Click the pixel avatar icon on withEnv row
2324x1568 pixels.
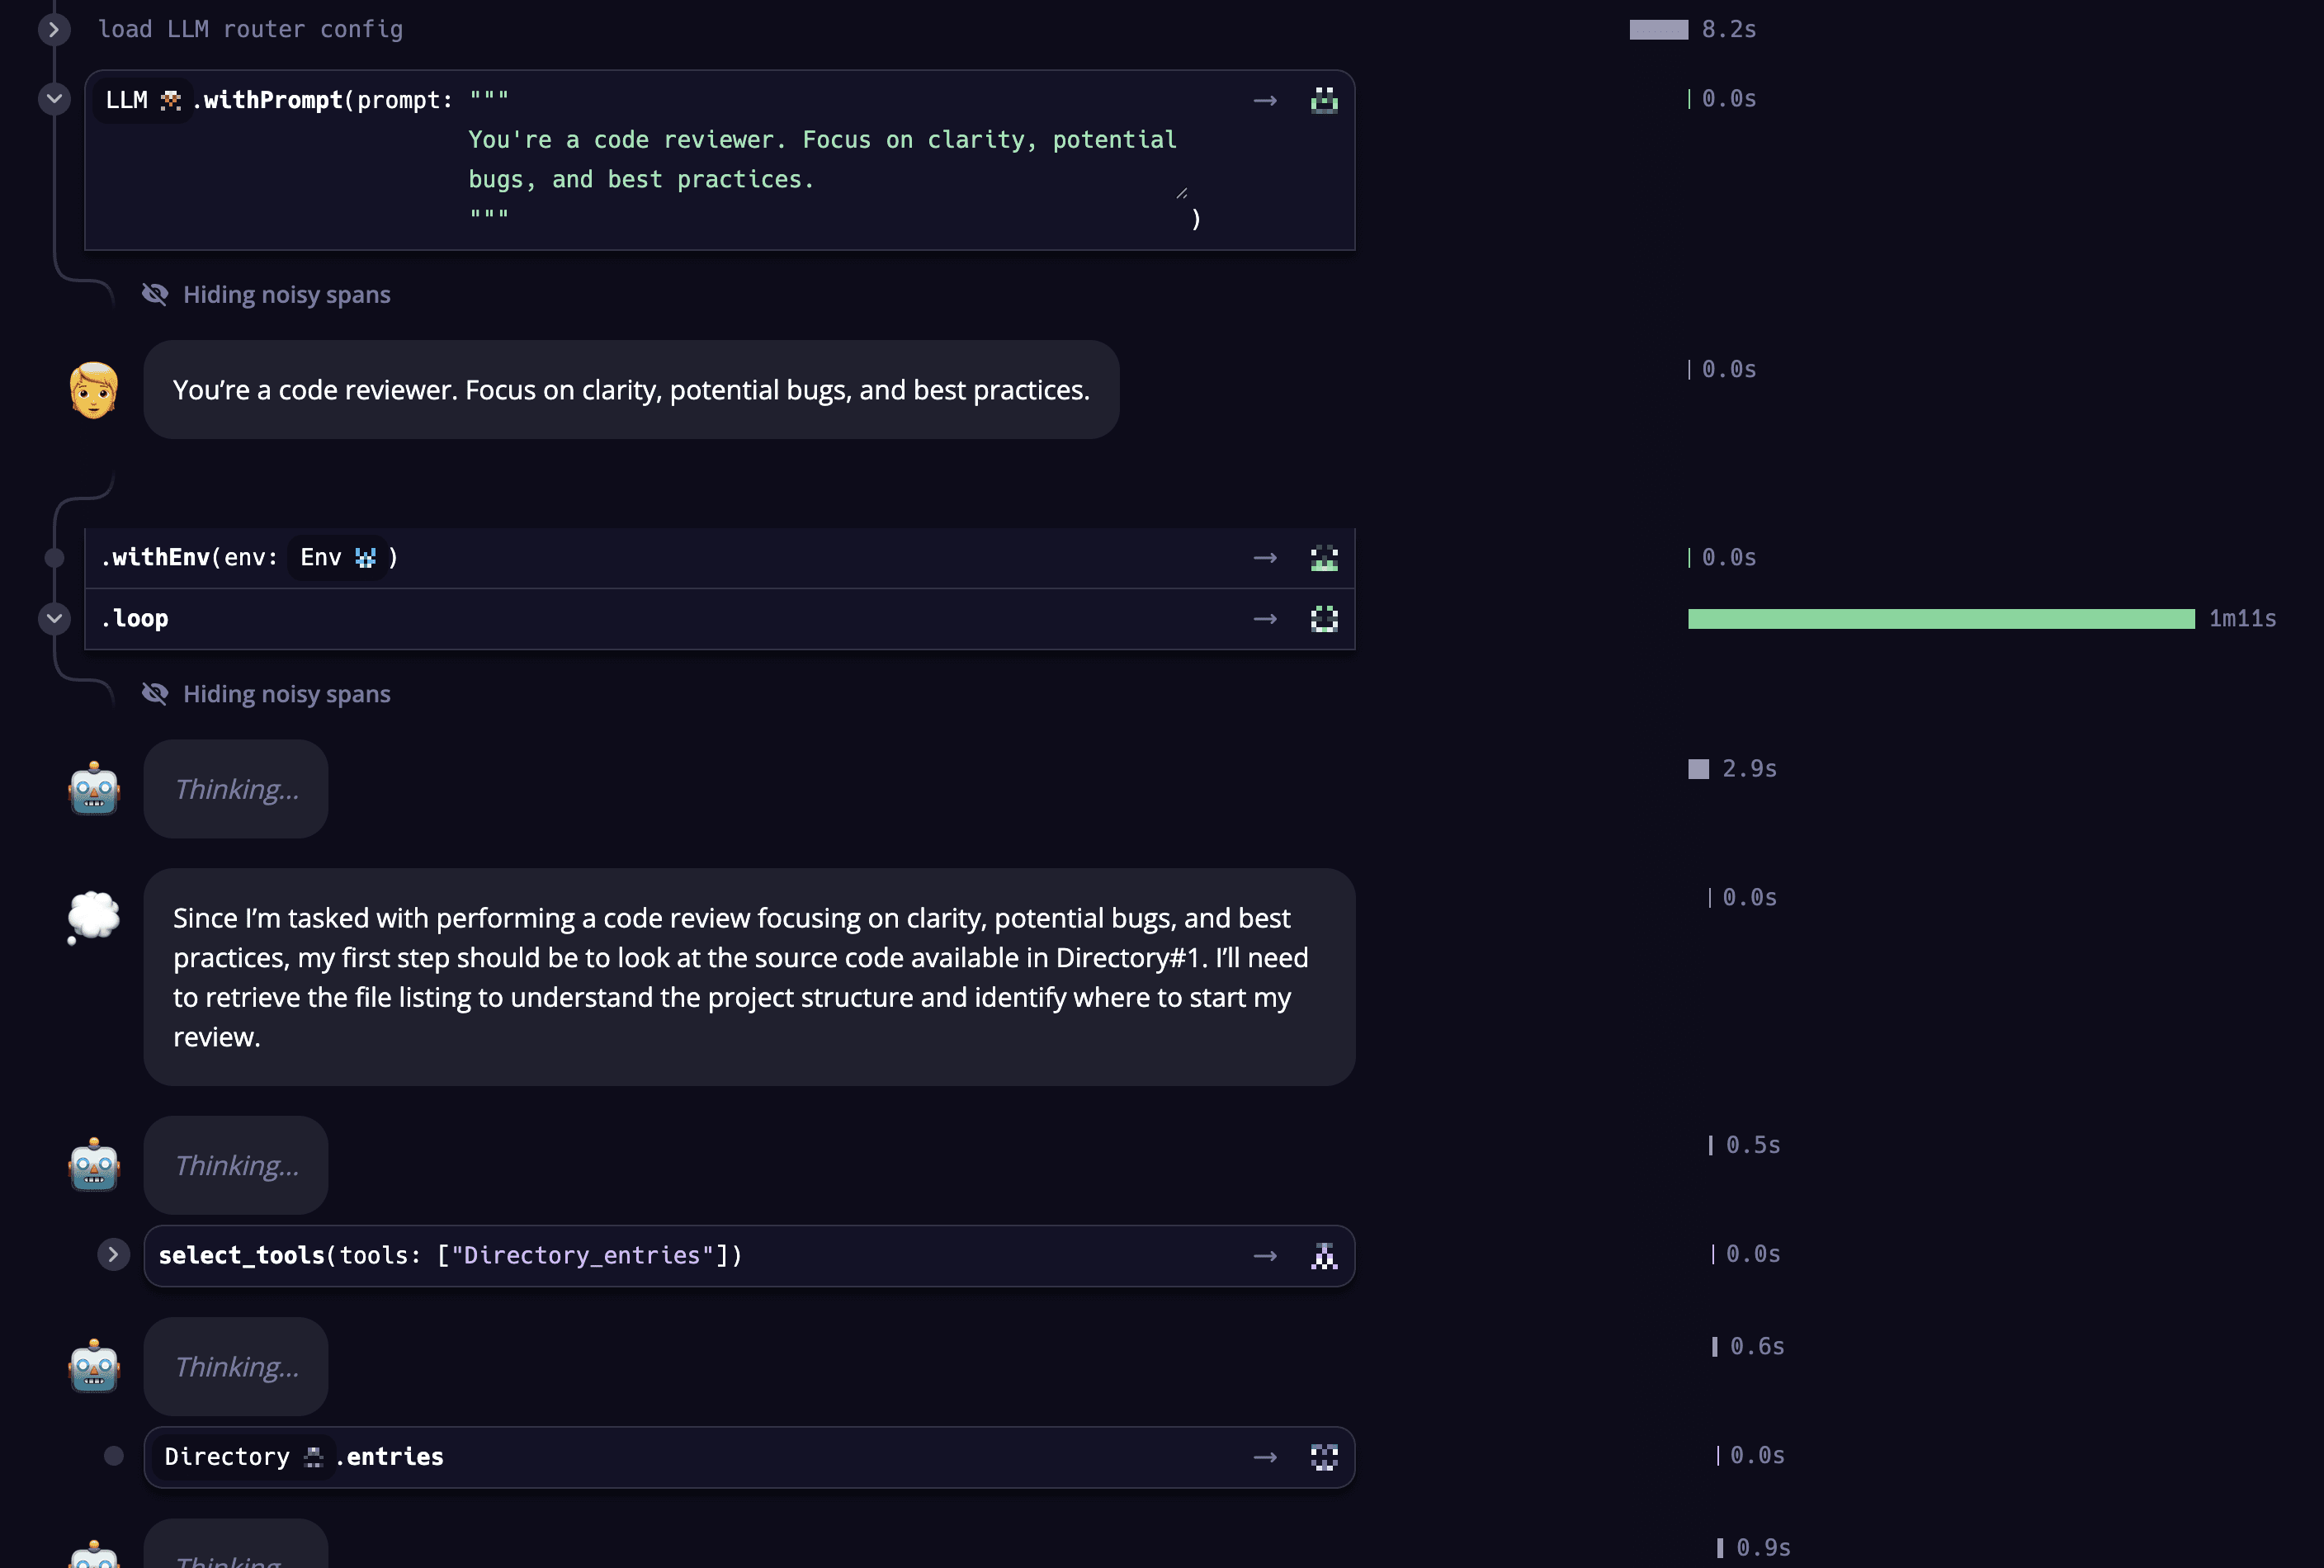[1324, 558]
